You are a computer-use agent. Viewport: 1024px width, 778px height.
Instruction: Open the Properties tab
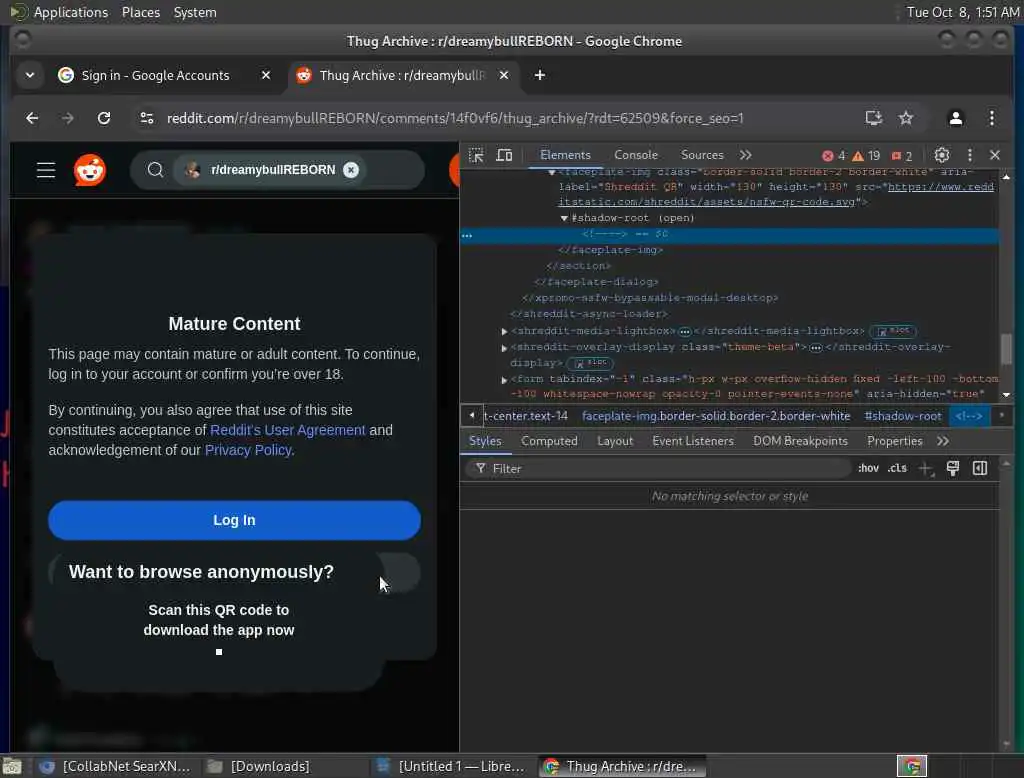click(895, 441)
